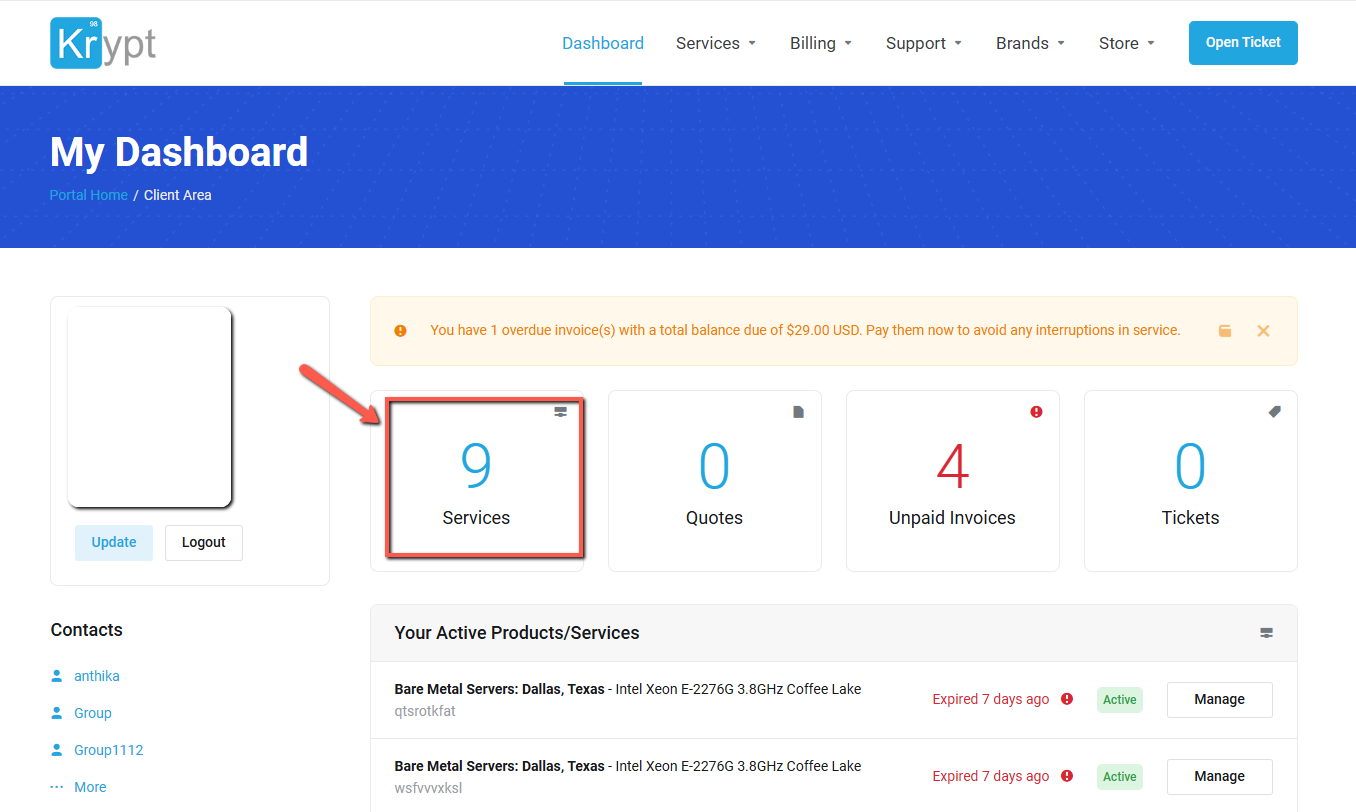Click red warning icon beside qtsrotkfat expiry
The width and height of the screenshot is (1356, 812).
pos(1067,699)
